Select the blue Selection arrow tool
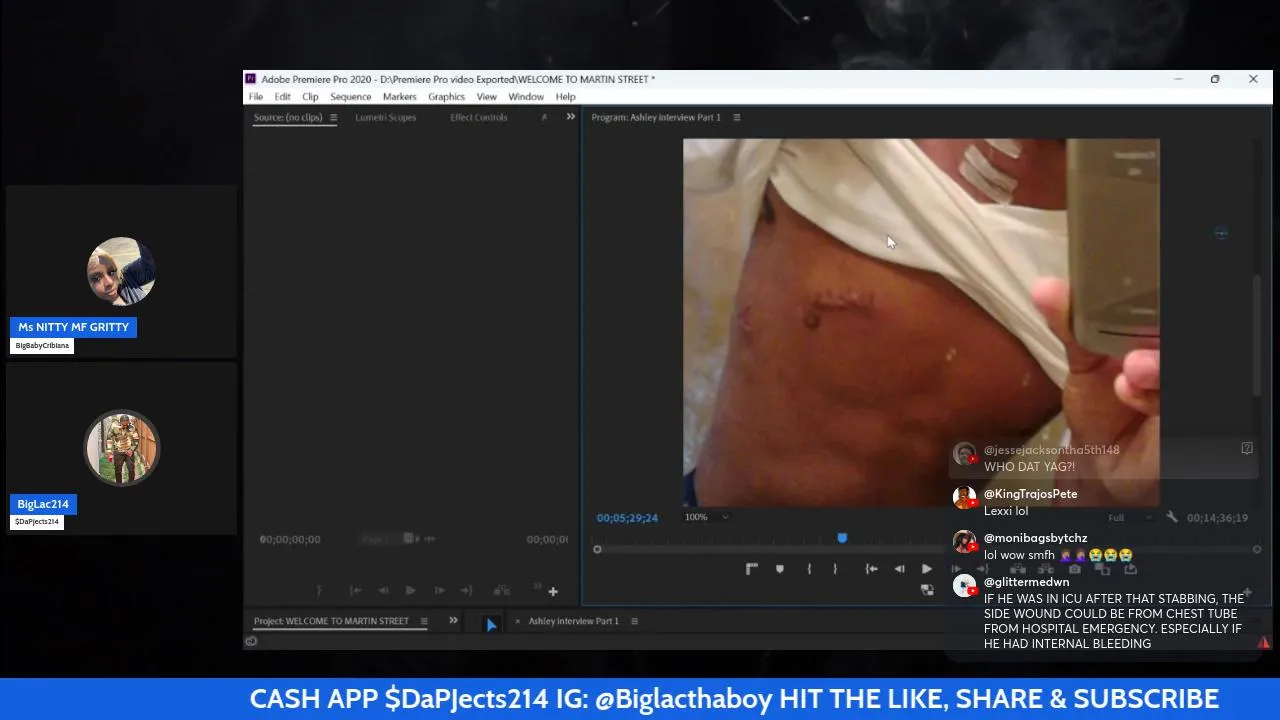 (491, 625)
